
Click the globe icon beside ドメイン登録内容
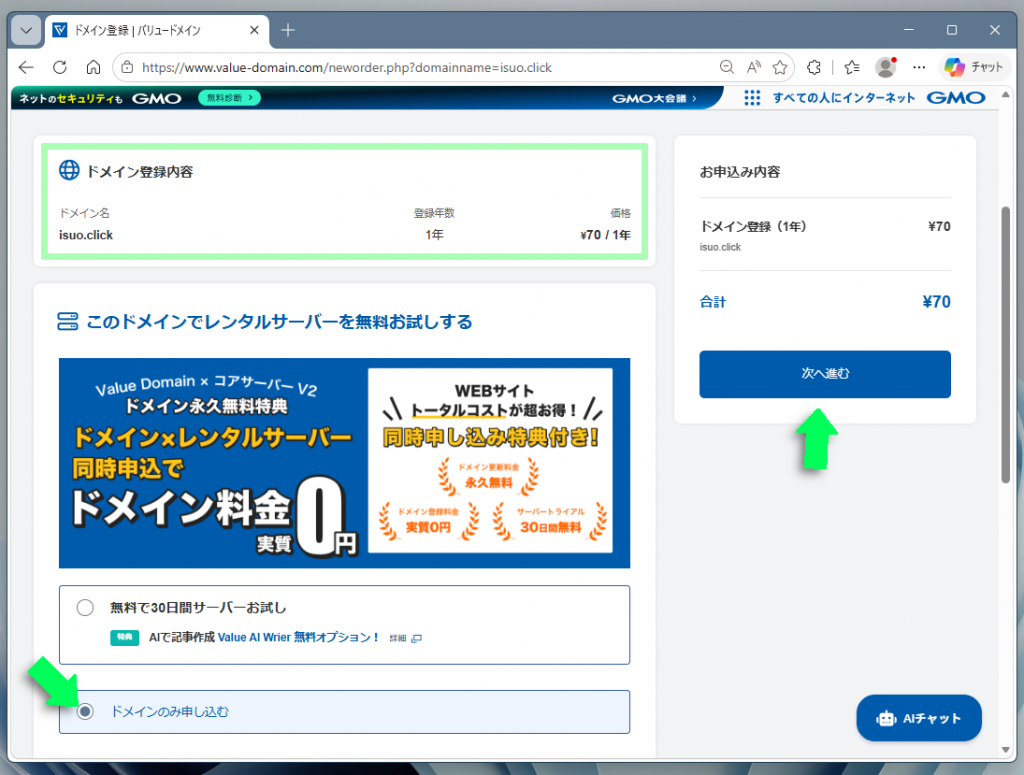click(x=69, y=170)
